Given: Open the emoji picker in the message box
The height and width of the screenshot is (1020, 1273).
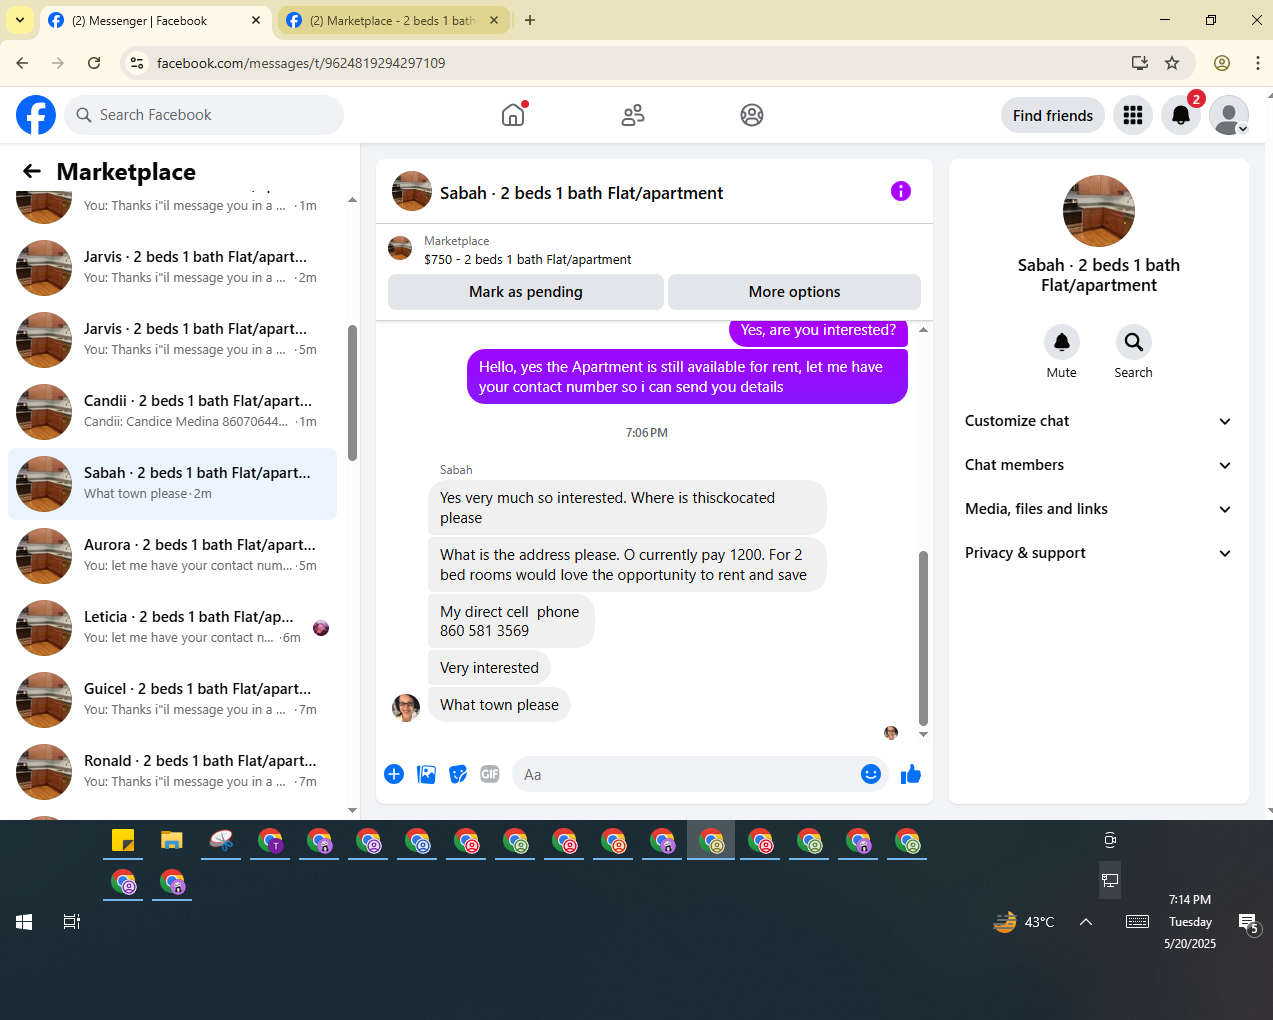Looking at the screenshot, I should pyautogui.click(x=871, y=774).
